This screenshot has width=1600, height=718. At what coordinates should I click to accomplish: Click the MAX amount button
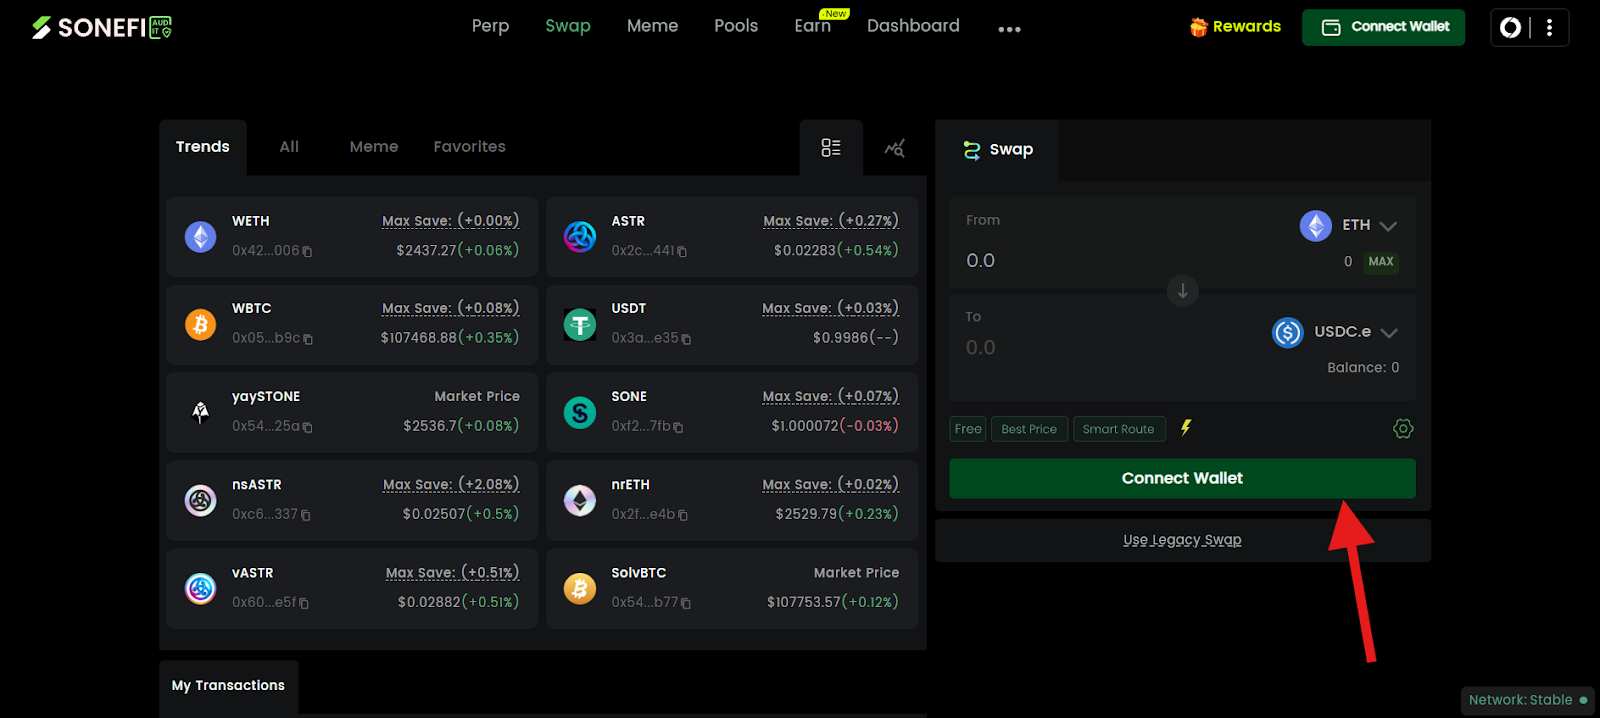pos(1381,262)
